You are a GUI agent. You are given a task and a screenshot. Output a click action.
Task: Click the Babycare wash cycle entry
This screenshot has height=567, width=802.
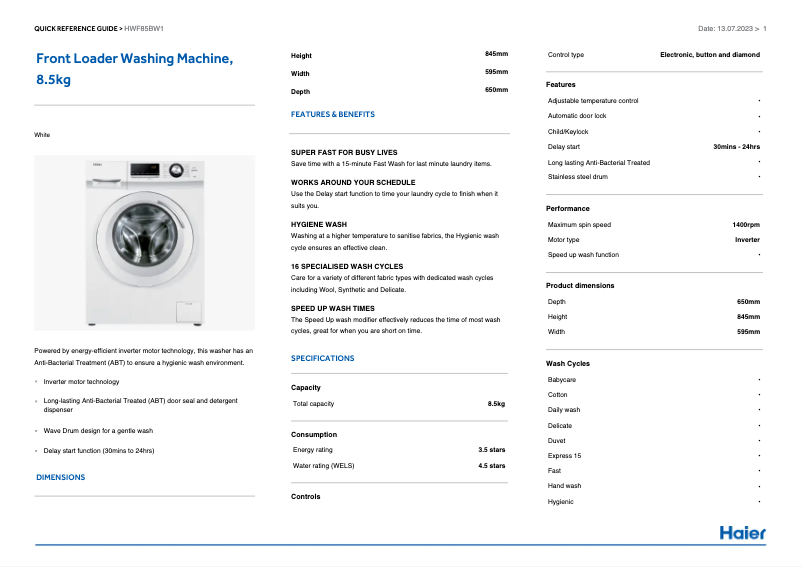click(x=562, y=380)
